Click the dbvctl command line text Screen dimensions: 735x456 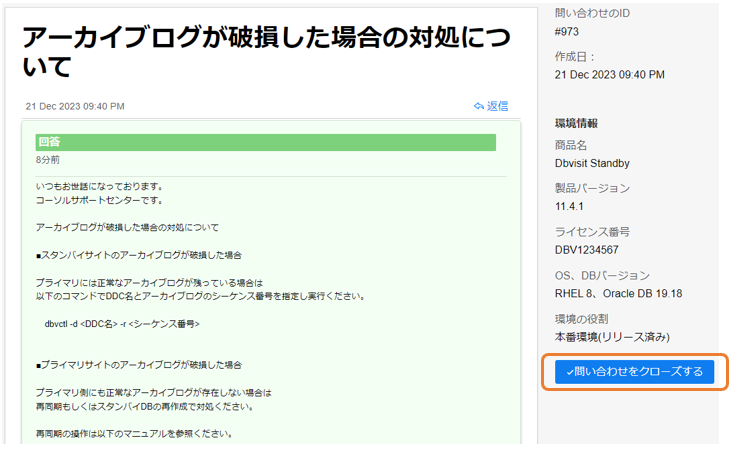(x=122, y=324)
